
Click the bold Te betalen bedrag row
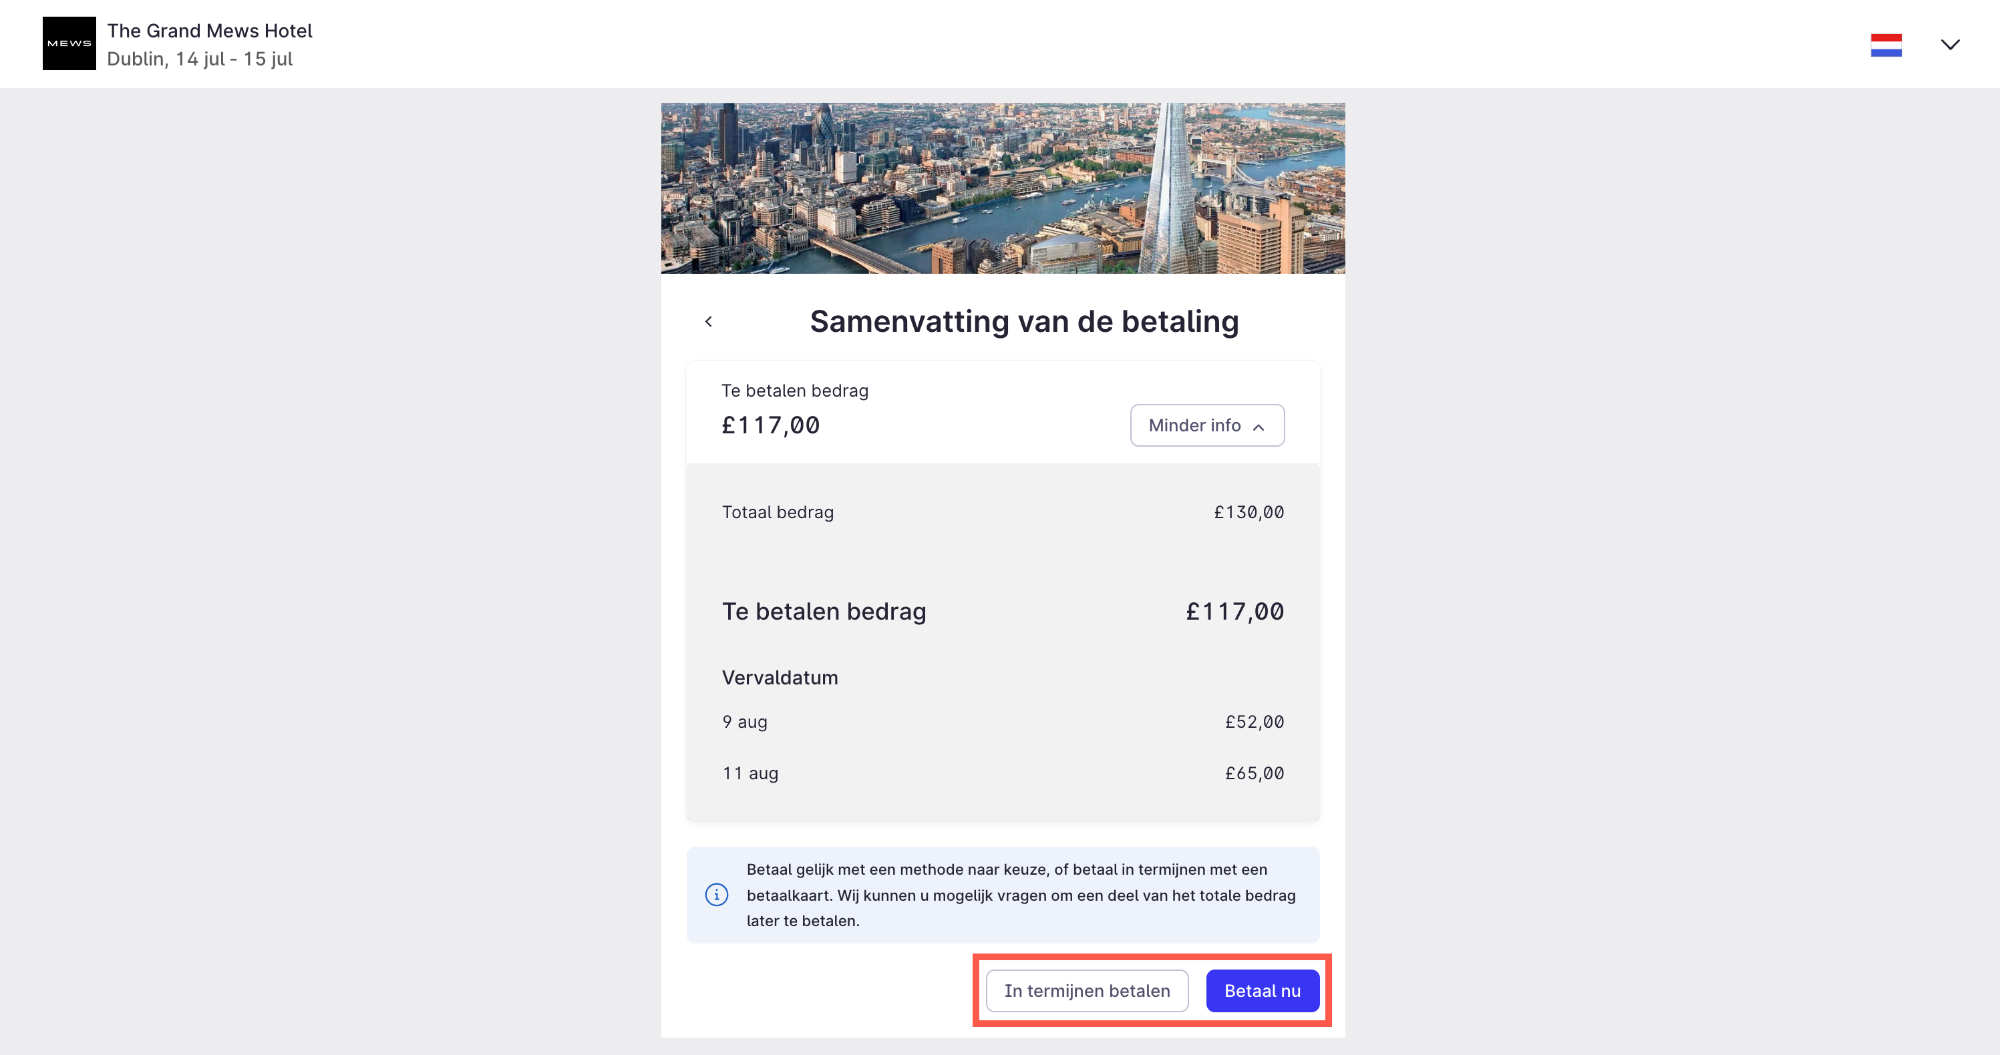[x=1003, y=612]
